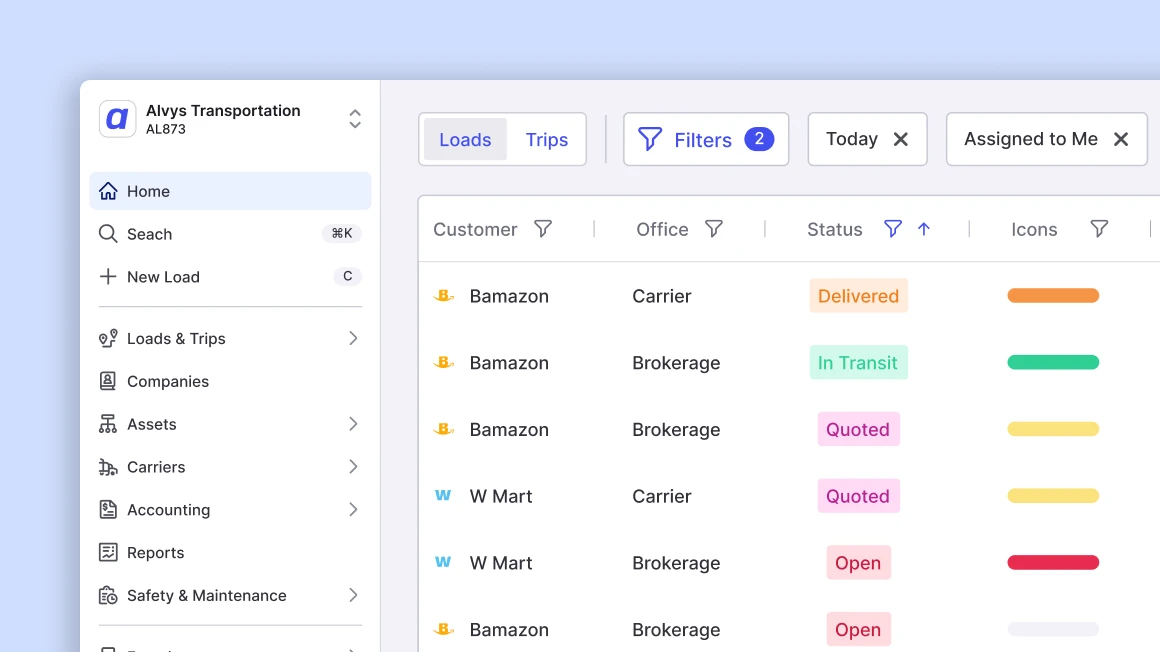Expand the Safety & Maintenance chevron

pyautogui.click(x=353, y=596)
